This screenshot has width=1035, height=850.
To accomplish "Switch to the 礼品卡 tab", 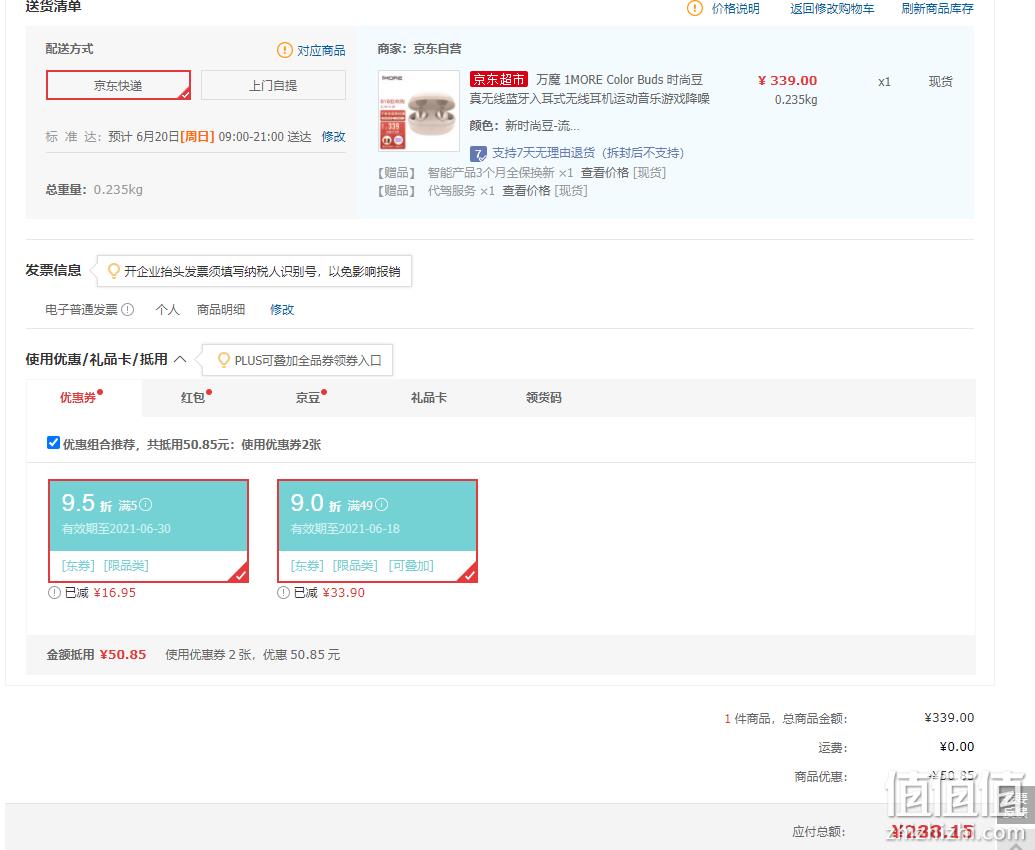I will pyautogui.click(x=429, y=397).
